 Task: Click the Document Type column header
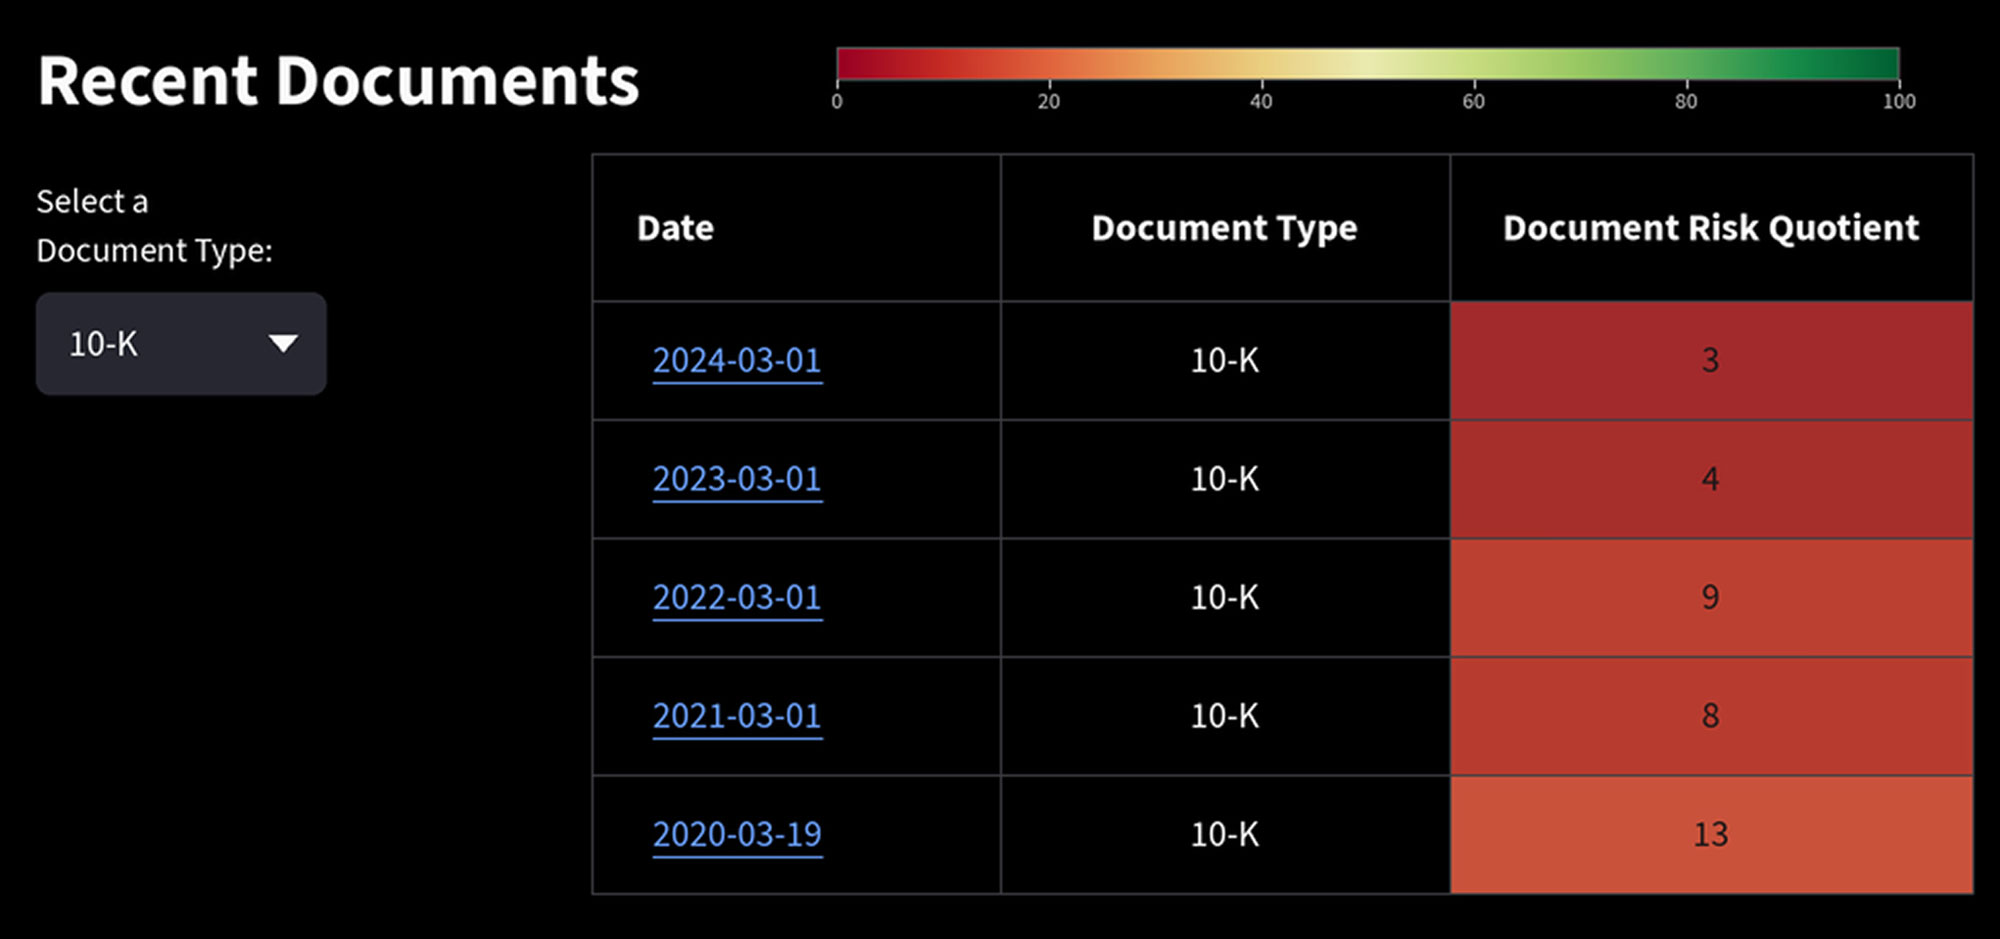(1225, 228)
